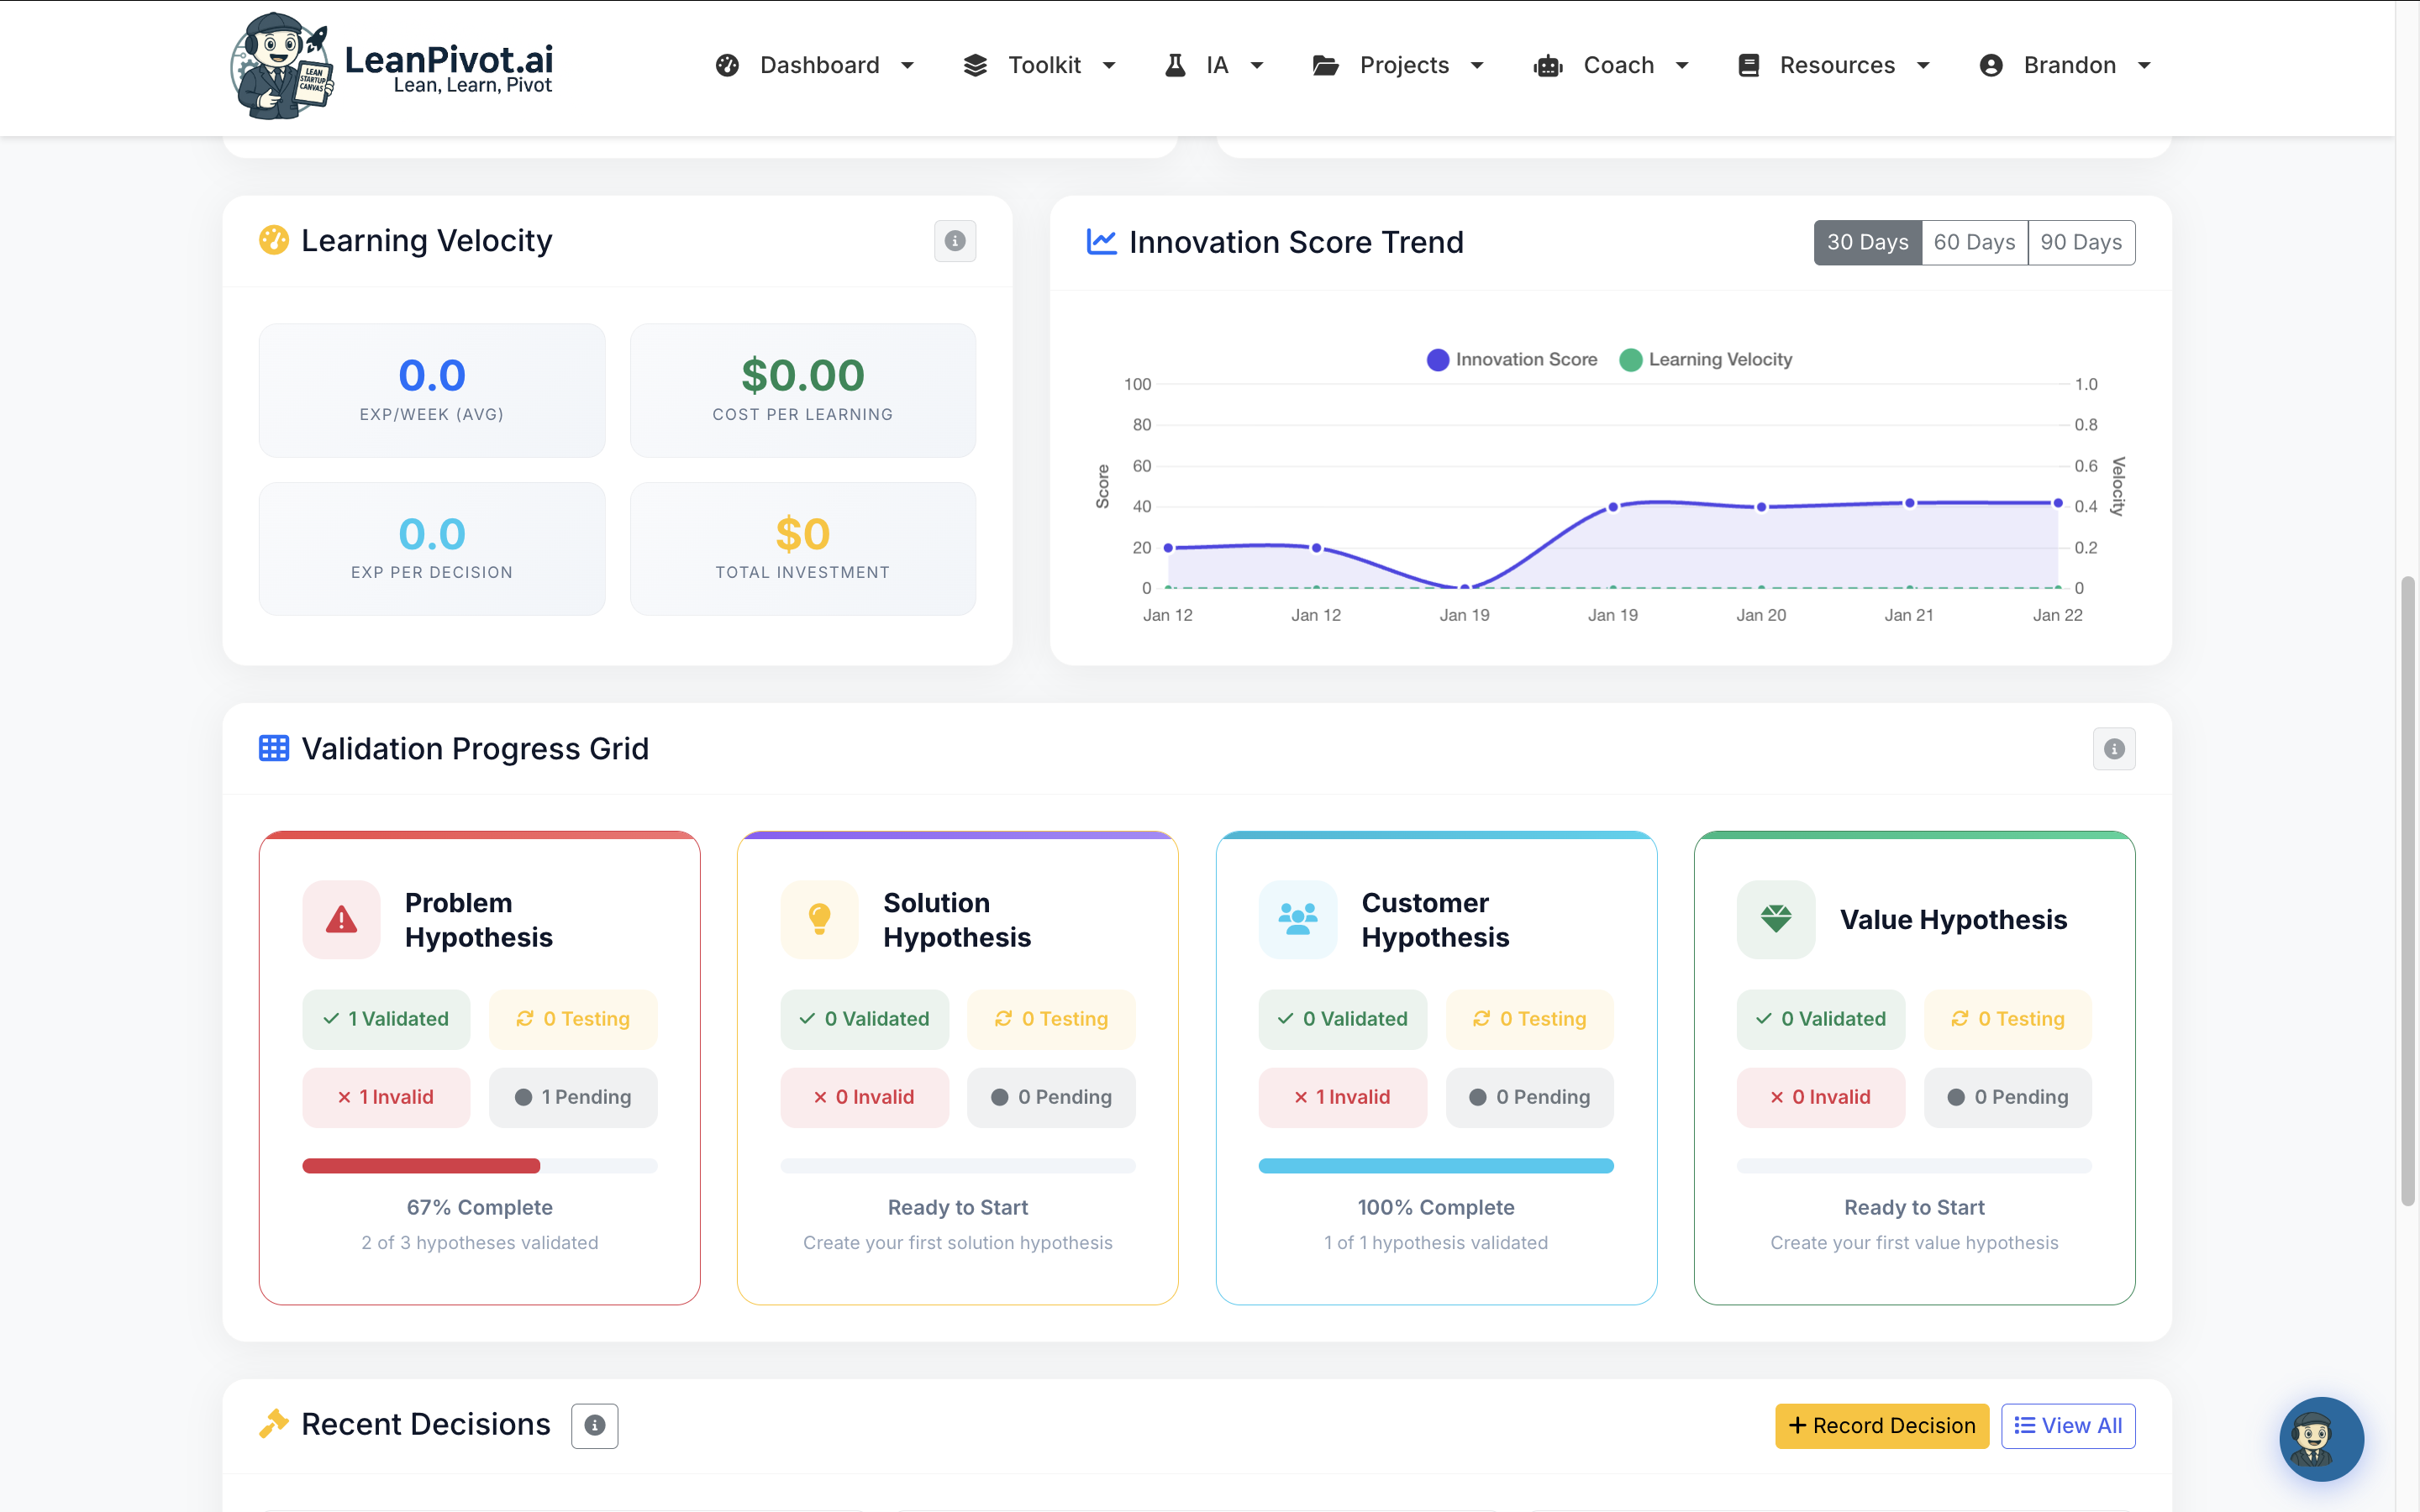Viewport: 2420px width, 1512px height.
Task: Click the Value Hypothesis gem icon
Action: (x=1775, y=919)
